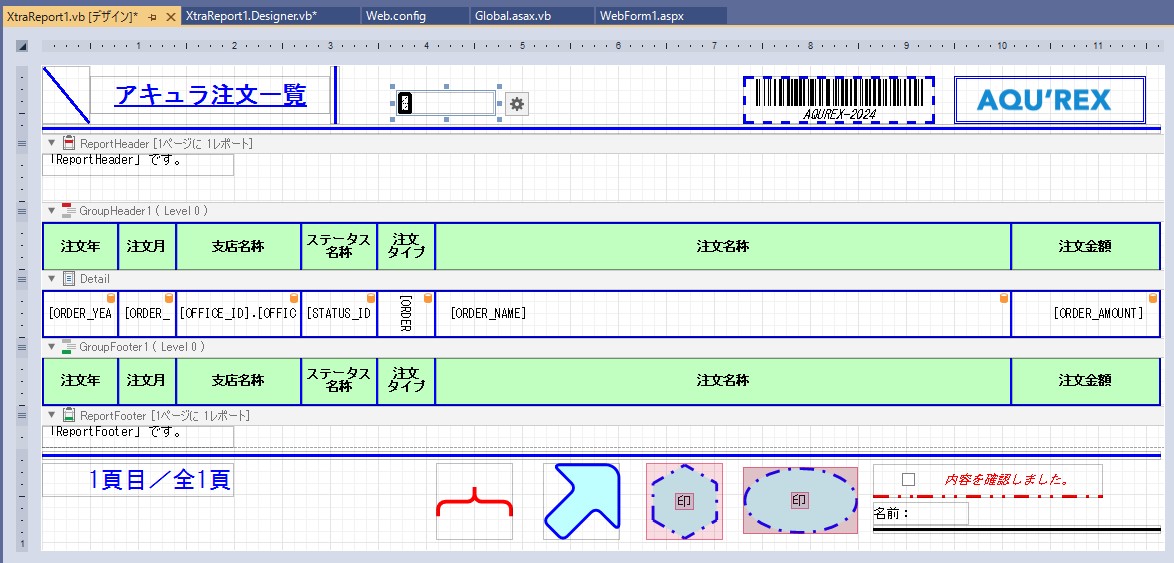
Task: Collapse the ReportFooter band
Action: (x=52, y=414)
